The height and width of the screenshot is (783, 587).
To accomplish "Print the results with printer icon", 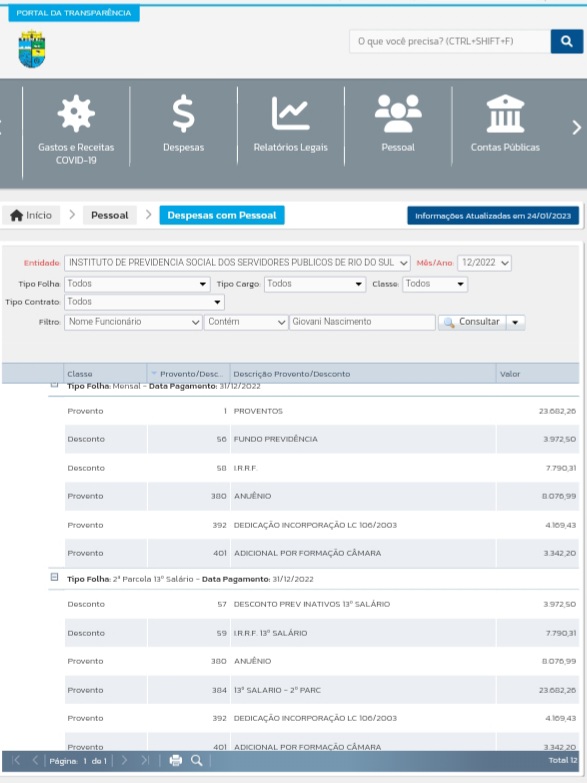I will [175, 761].
